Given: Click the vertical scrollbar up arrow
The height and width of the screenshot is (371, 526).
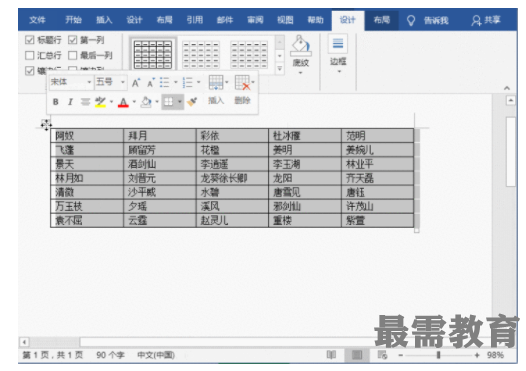Looking at the screenshot, I should pyautogui.click(x=511, y=101).
